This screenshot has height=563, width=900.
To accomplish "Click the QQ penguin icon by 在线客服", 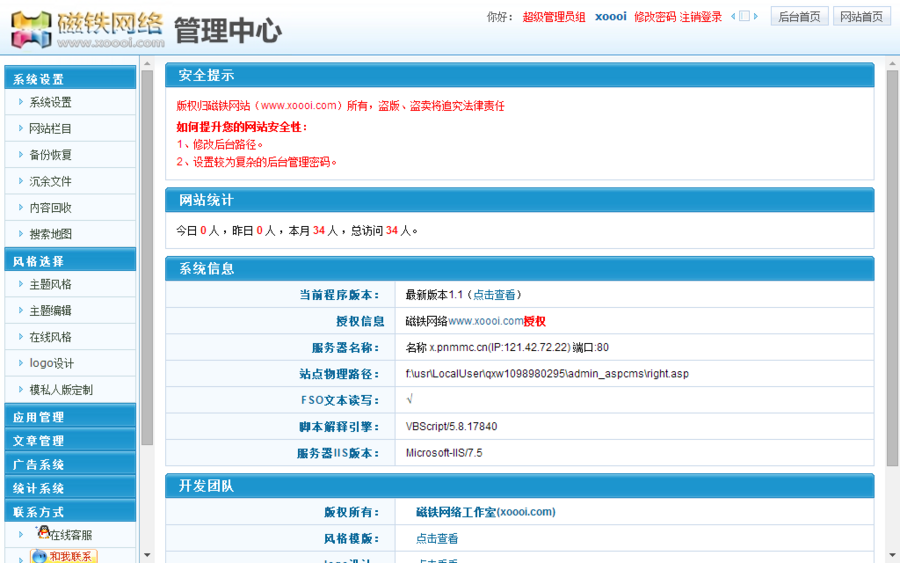I will (44, 533).
